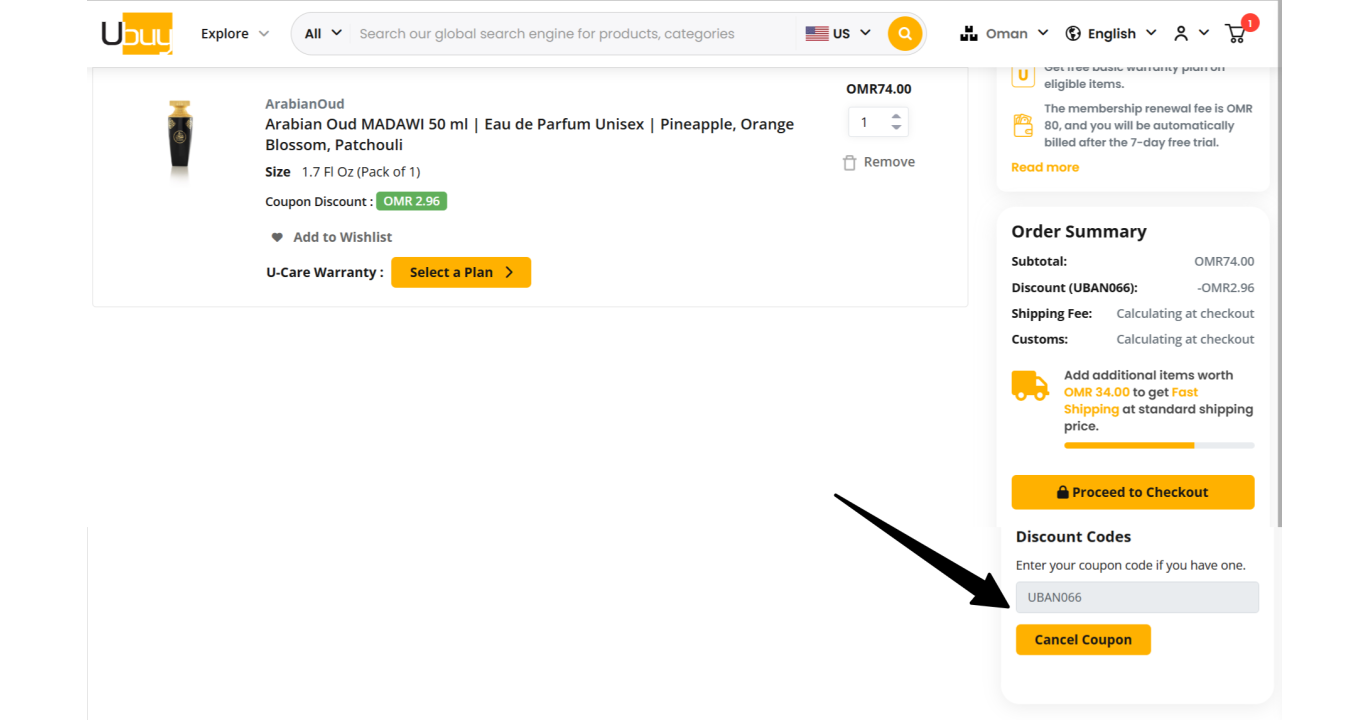Click the Oman country icon
This screenshot has width=1368, height=720.
coord(968,33)
